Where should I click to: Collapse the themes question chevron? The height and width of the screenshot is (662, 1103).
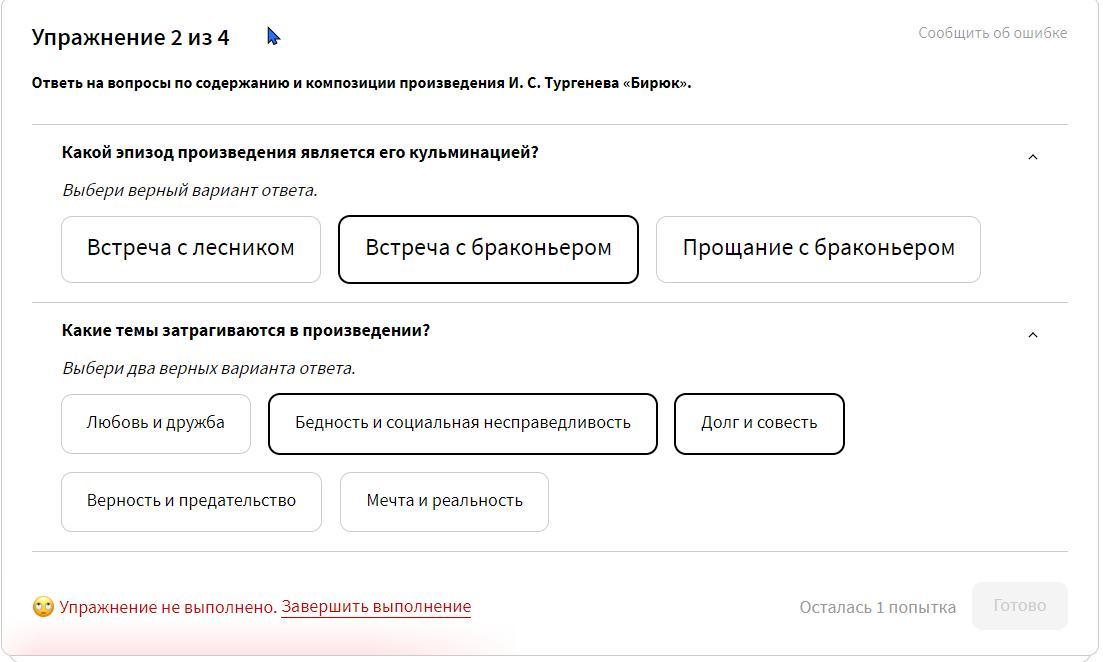pos(1033,335)
